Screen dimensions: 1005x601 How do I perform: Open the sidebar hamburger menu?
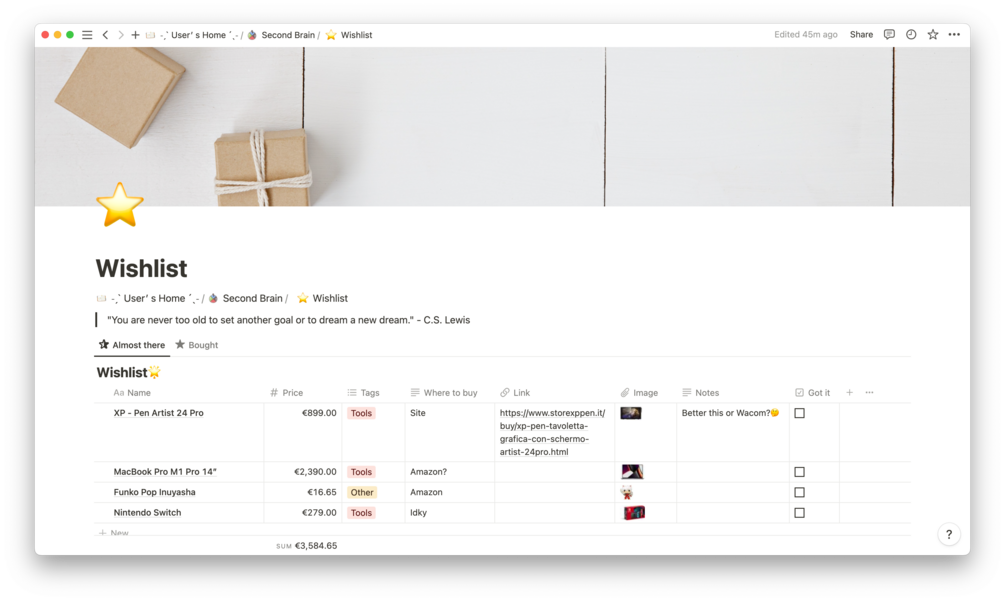pyautogui.click(x=87, y=35)
